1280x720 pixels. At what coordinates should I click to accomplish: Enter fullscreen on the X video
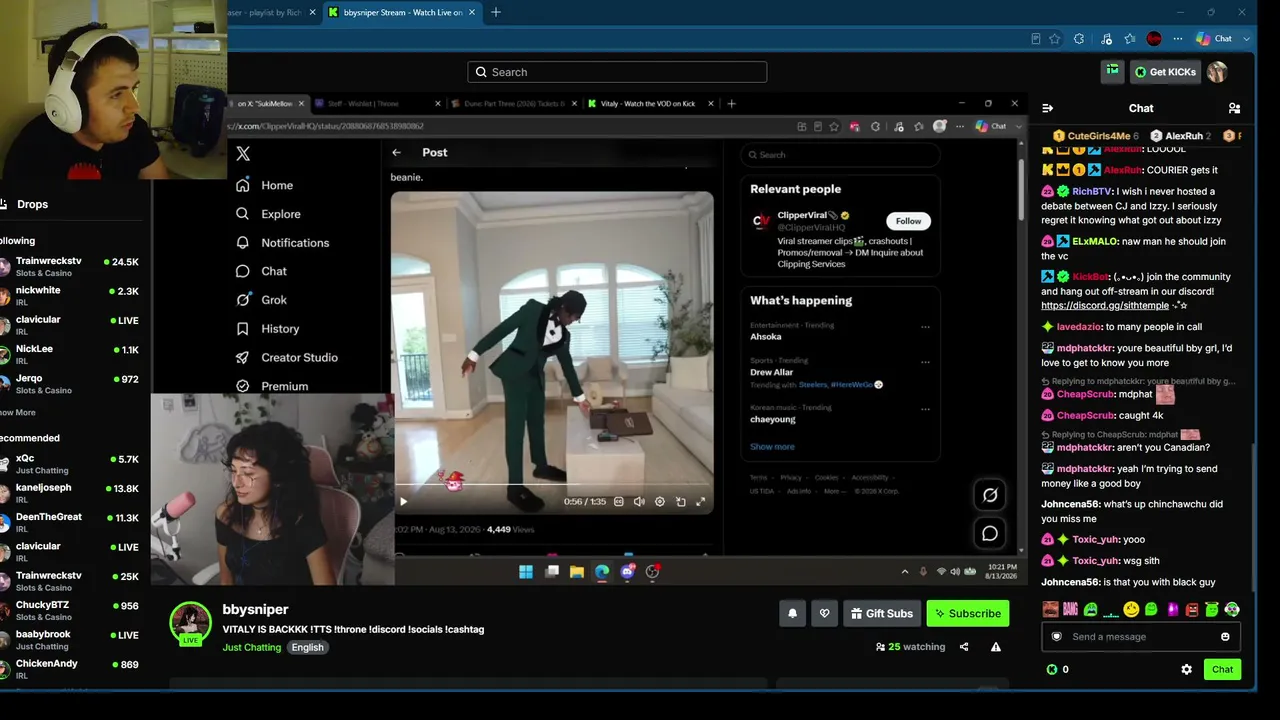pyautogui.click(x=700, y=502)
